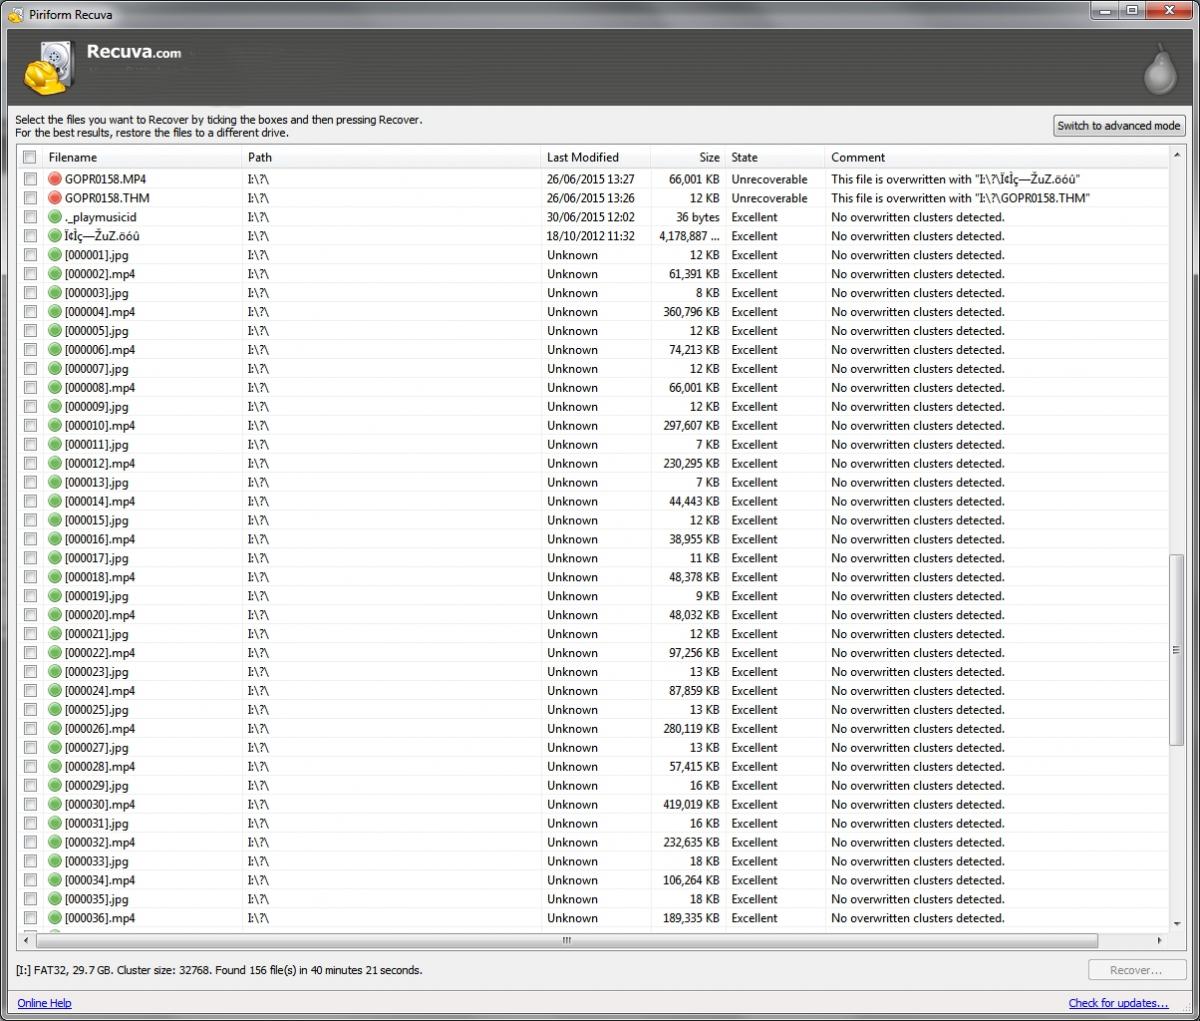Click the Piriform pear logo
This screenshot has width=1200, height=1021.
click(1160, 70)
